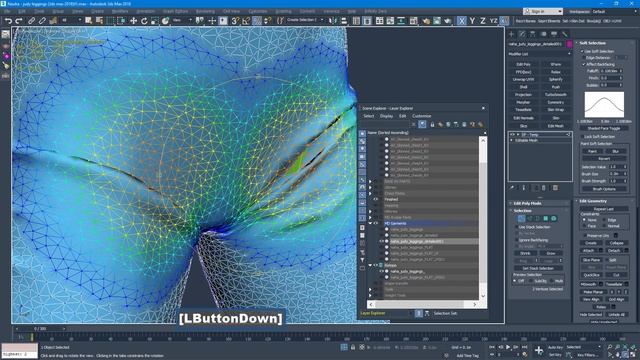Open Scene Explorer Edit menu
The image size is (640, 360).
(402, 116)
